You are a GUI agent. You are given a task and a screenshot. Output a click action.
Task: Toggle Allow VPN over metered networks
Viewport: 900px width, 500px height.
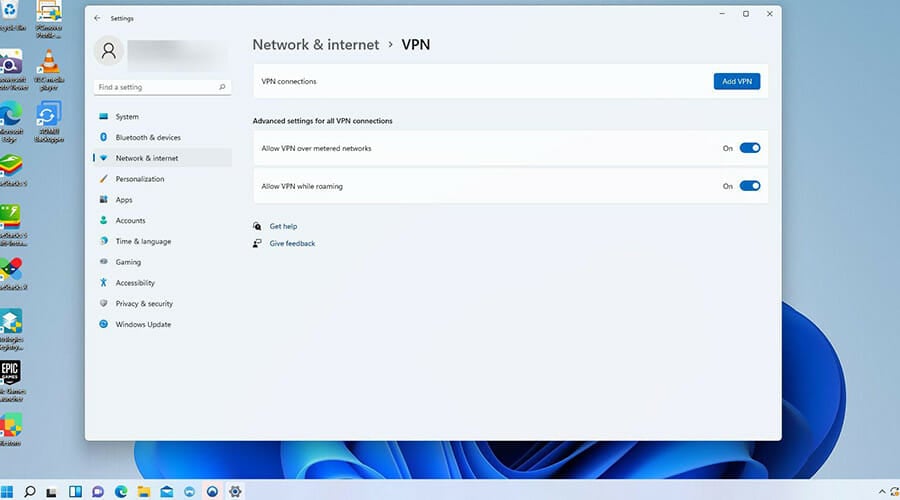(750, 148)
